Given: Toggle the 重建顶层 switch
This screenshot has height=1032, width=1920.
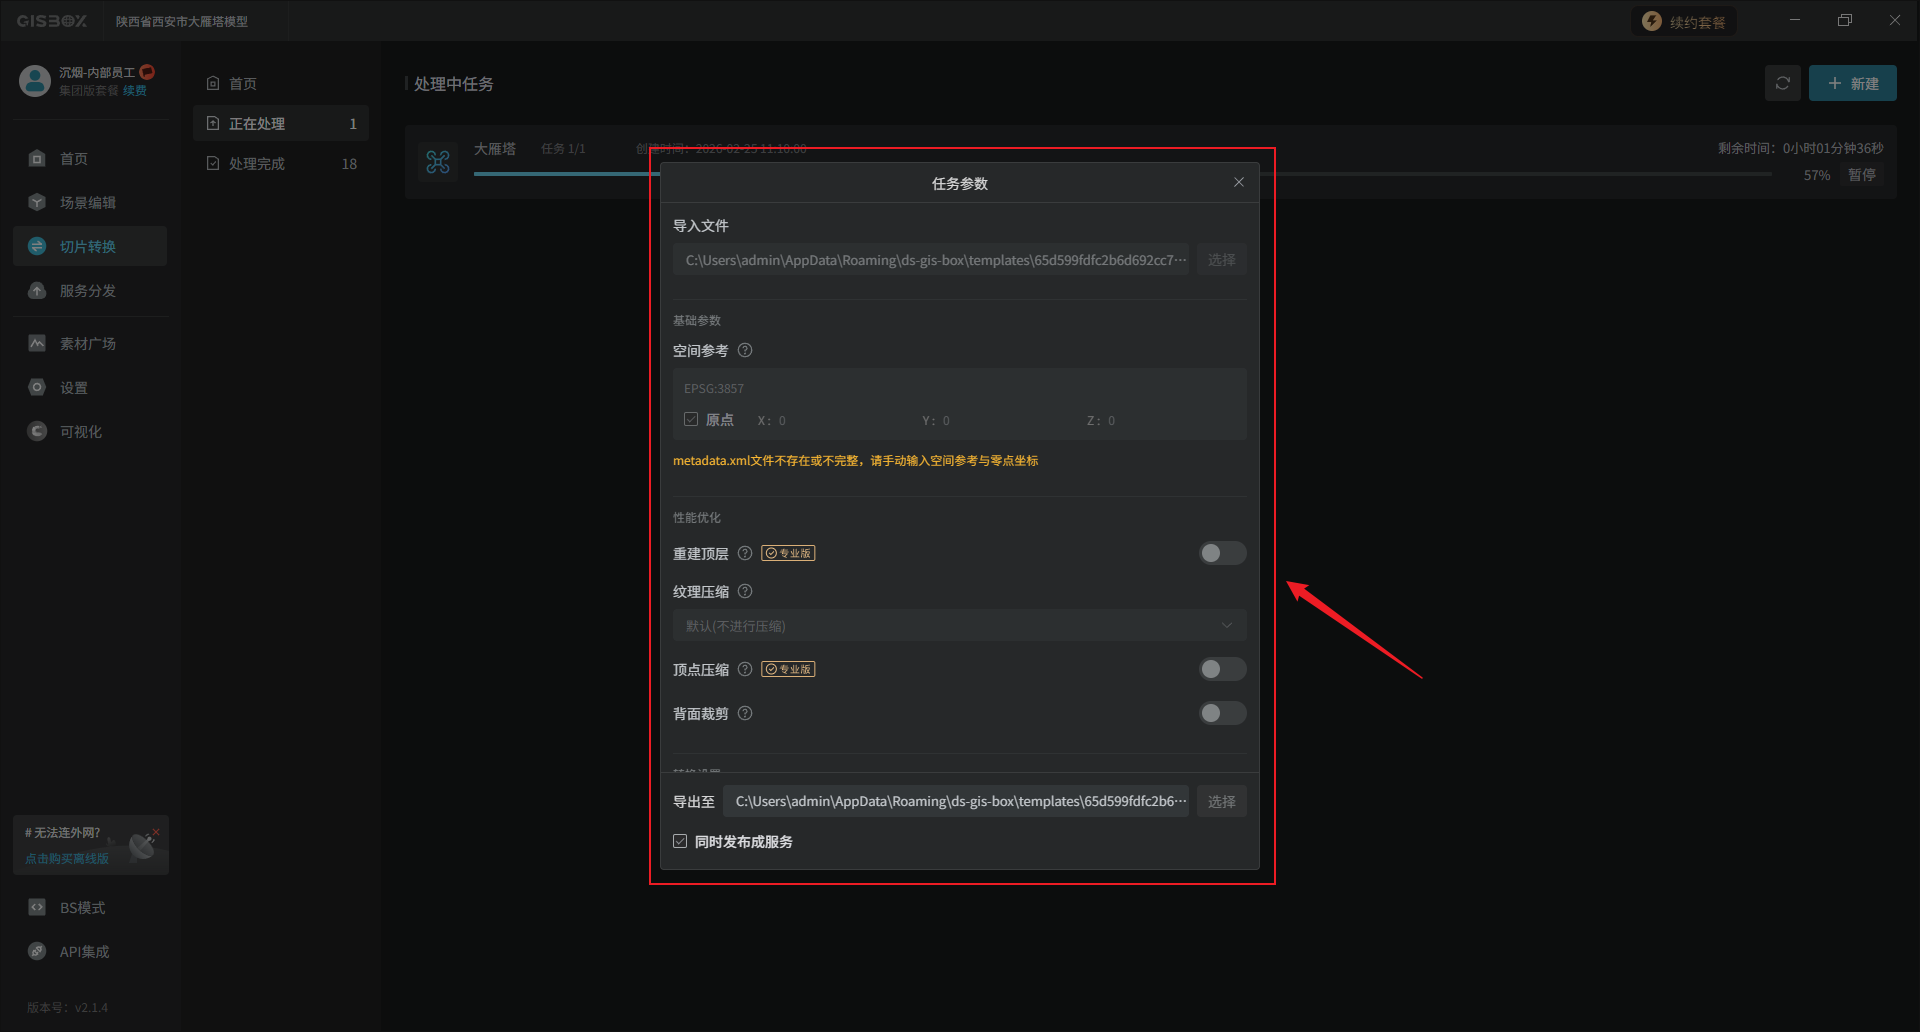Looking at the screenshot, I should click(1222, 554).
